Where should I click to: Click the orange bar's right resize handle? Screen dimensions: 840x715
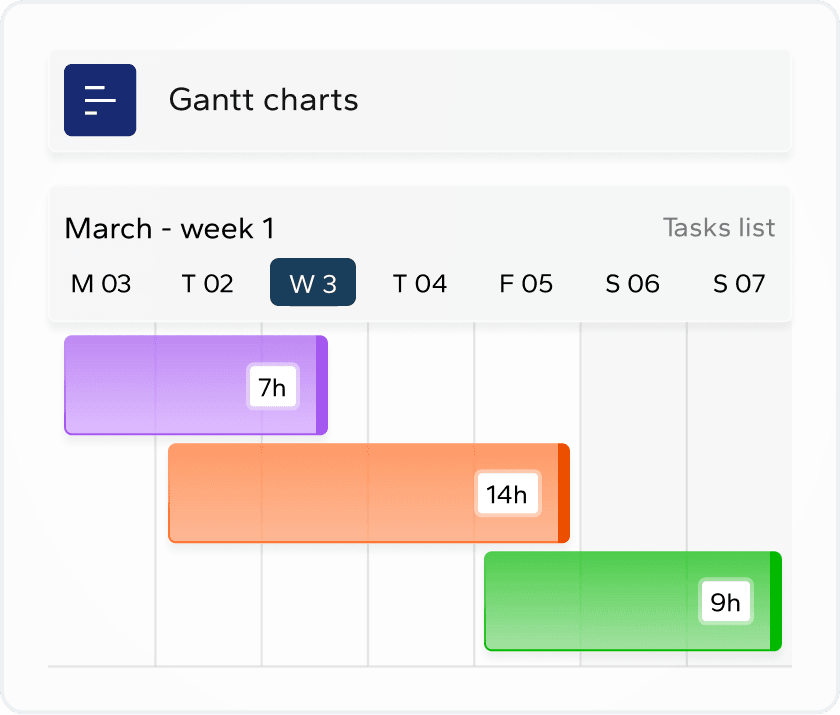tap(564, 493)
